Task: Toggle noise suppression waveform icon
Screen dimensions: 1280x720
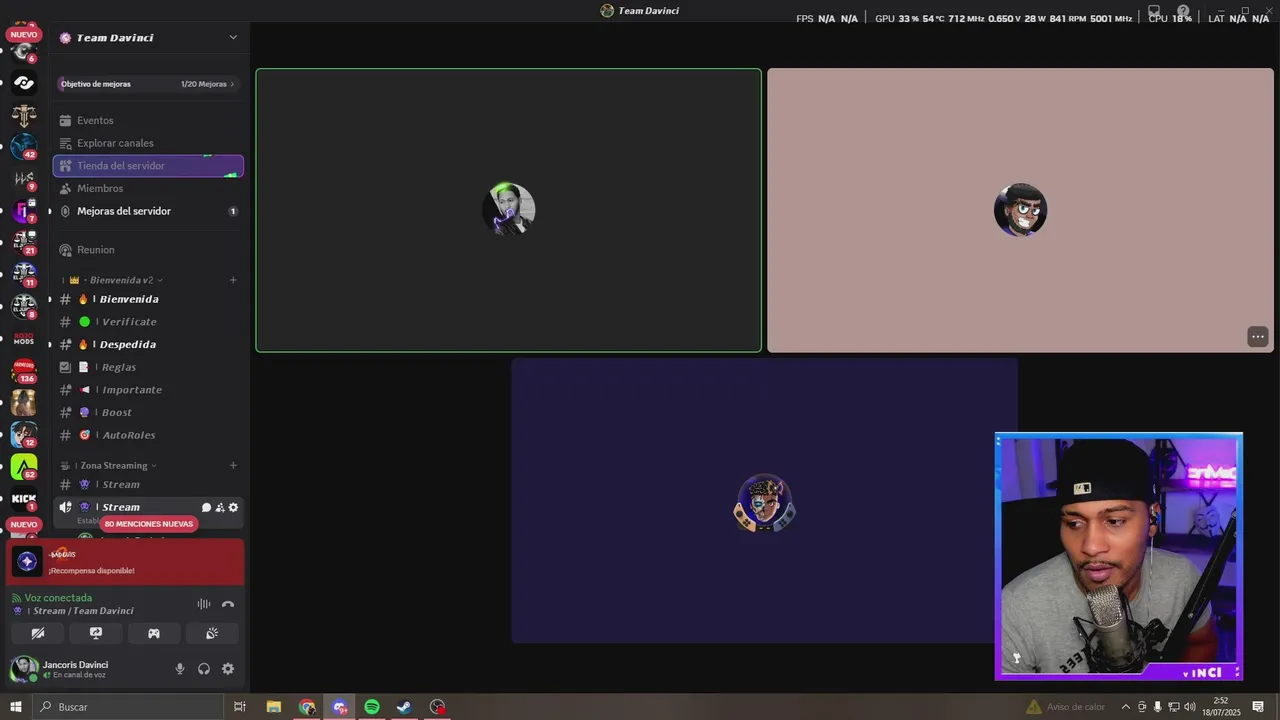Action: (x=204, y=604)
